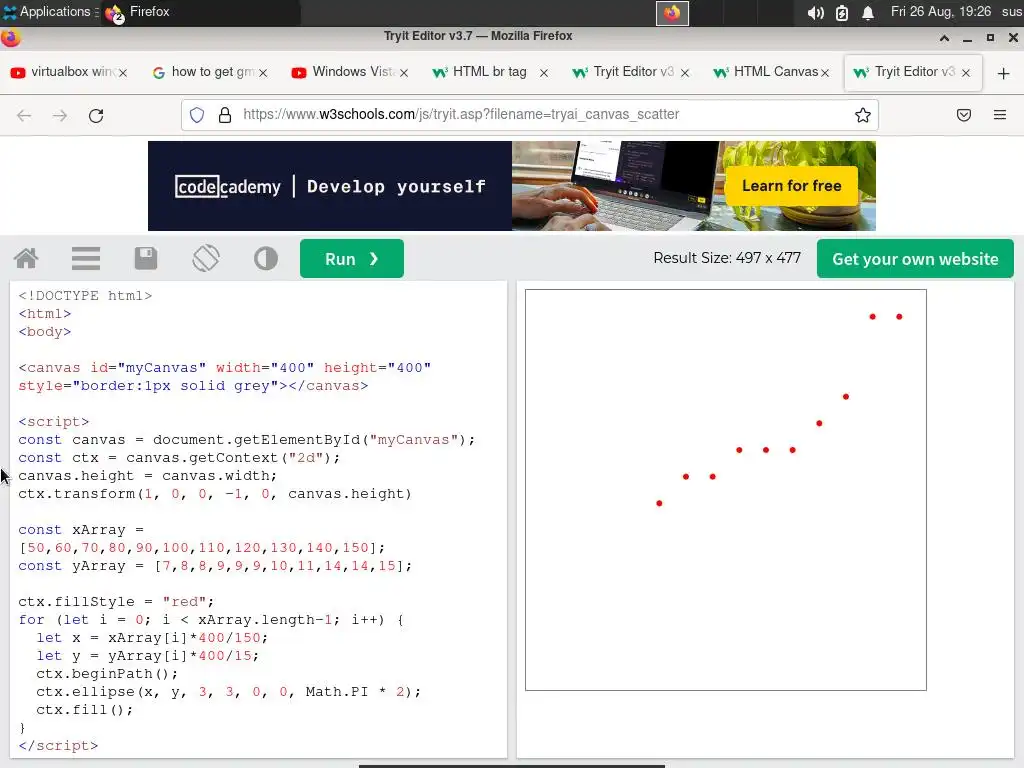
Task: Close the Windows Vista tab
Action: 404,72
